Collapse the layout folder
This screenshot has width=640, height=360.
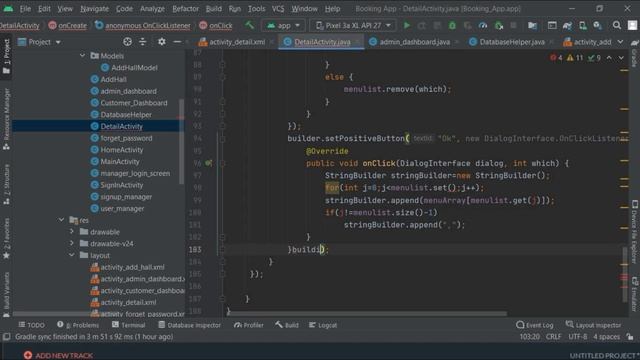[72, 255]
